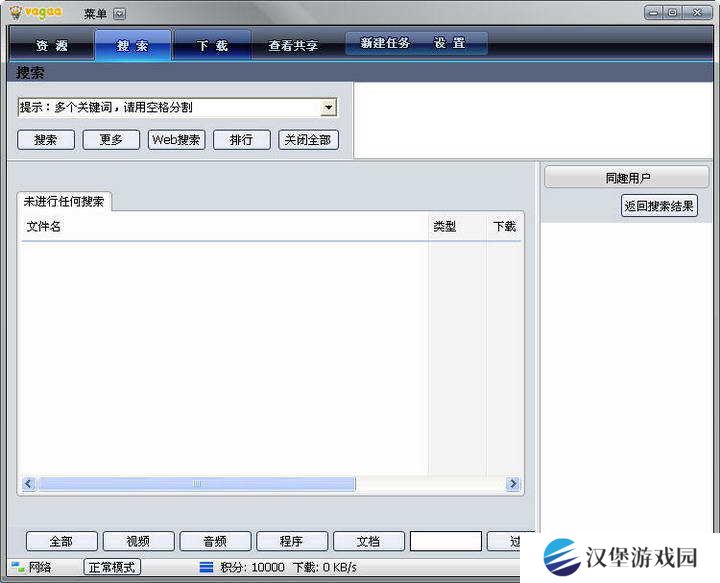Screen dimensions: 720x583
Task: Click the blue bars icon beside 积分
Action: [x=206, y=567]
